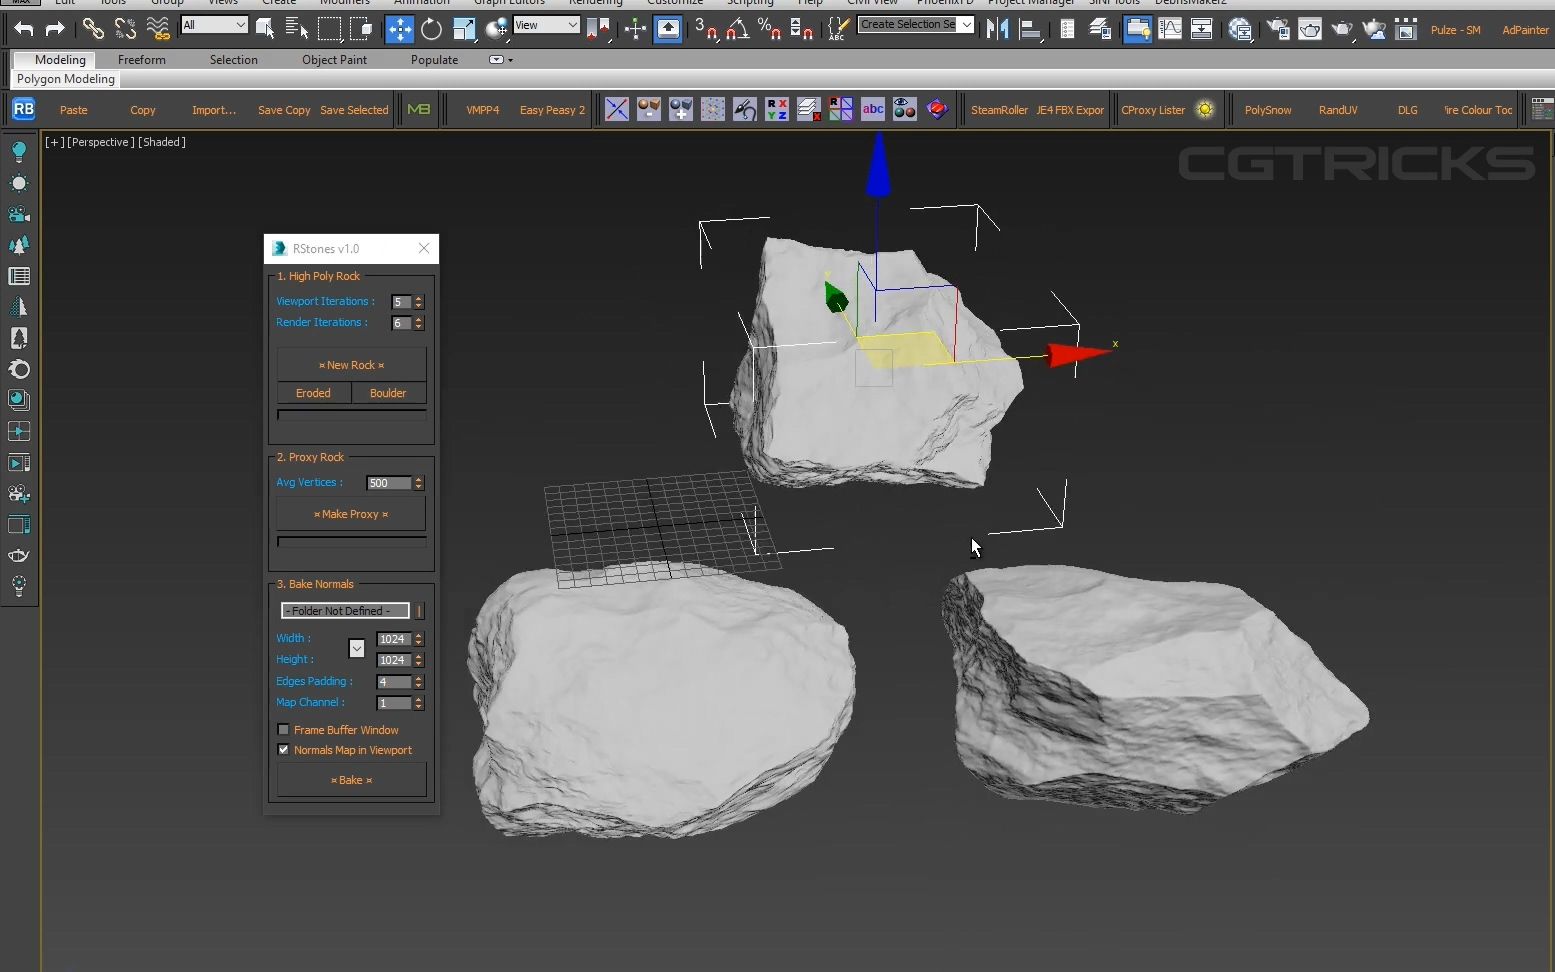The image size is (1555, 972).
Task: Click the Mirror tool icon
Action: click(x=997, y=29)
